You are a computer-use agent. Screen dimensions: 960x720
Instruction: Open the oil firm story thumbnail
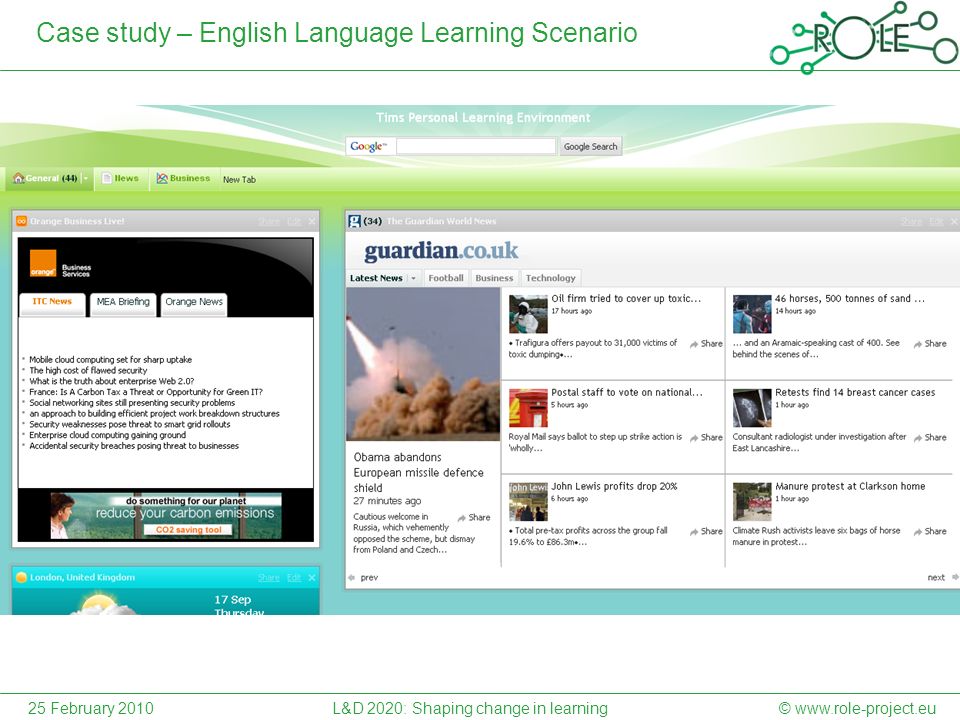tap(528, 314)
